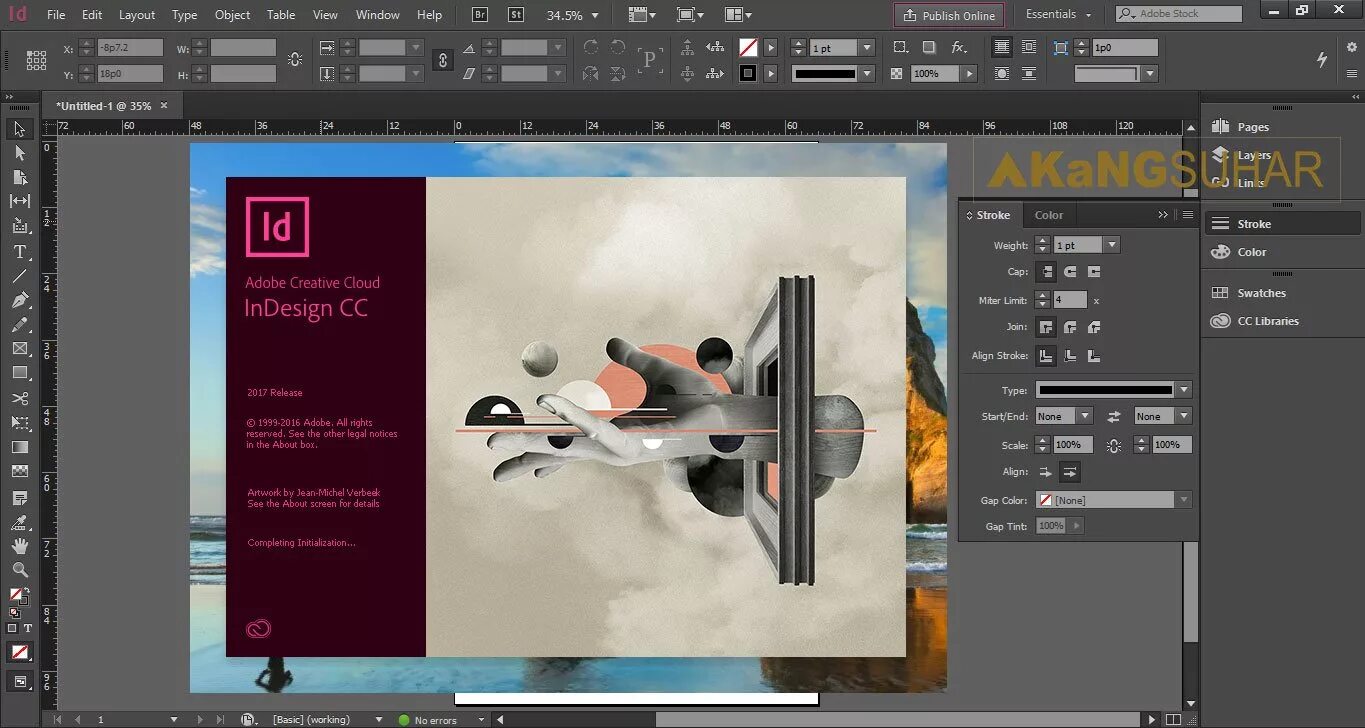The image size is (1365, 728).
Task: Click the drop shadow icon
Action: pyautogui.click(x=929, y=47)
